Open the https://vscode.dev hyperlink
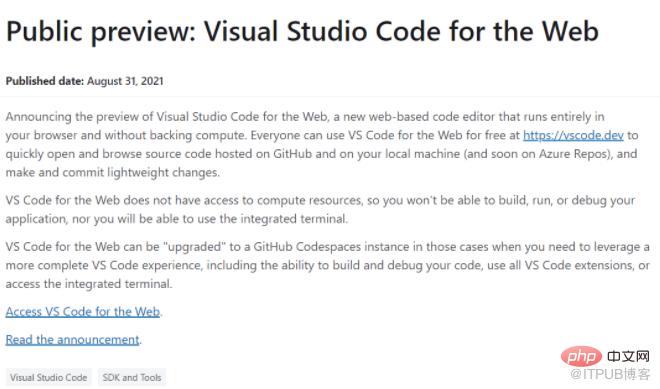This screenshot has height=389, width=660. 573,135
